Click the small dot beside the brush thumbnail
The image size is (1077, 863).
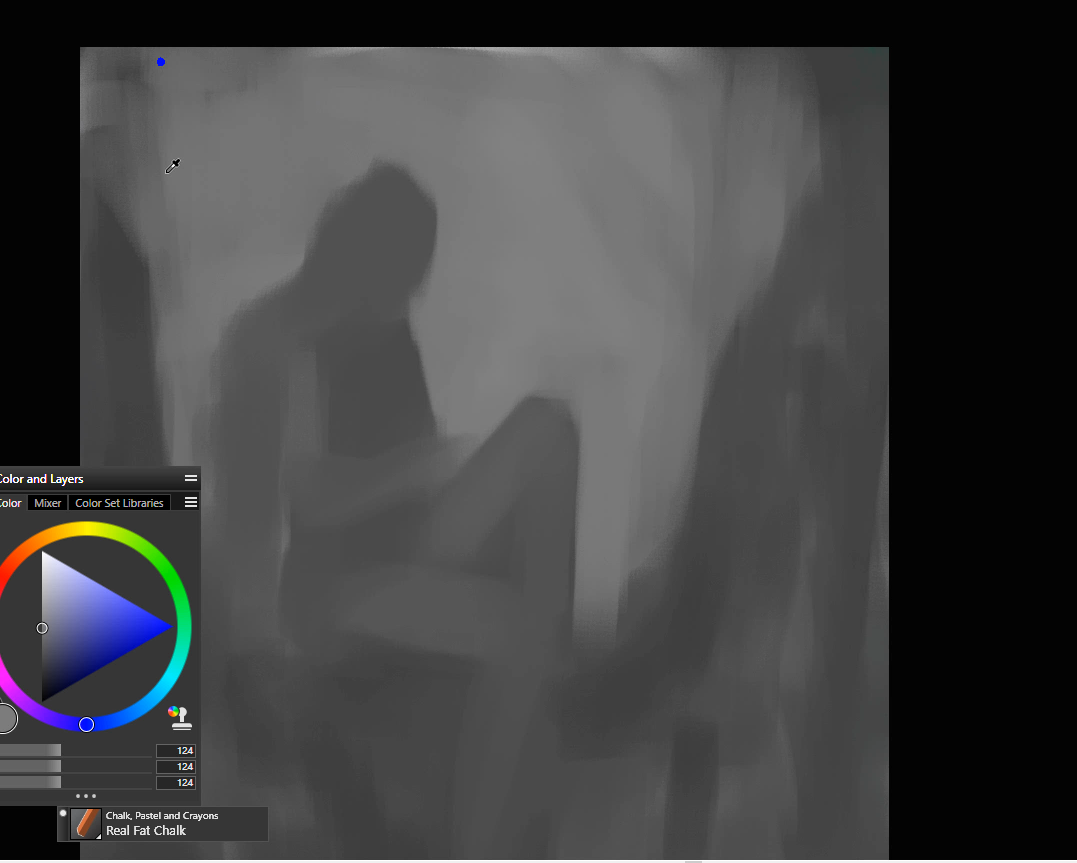[63, 813]
